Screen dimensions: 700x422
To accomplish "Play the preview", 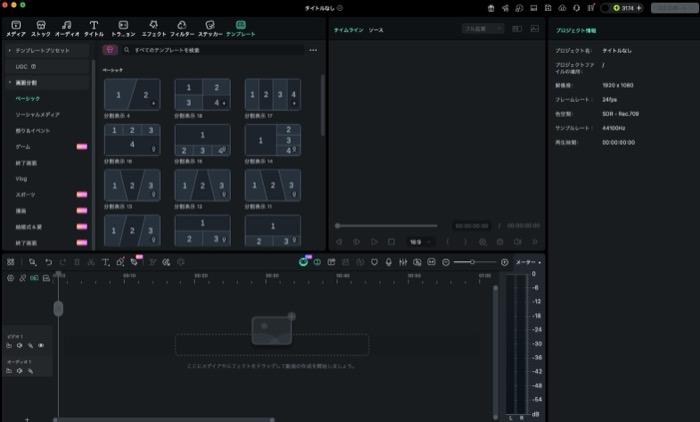I will (x=374, y=242).
